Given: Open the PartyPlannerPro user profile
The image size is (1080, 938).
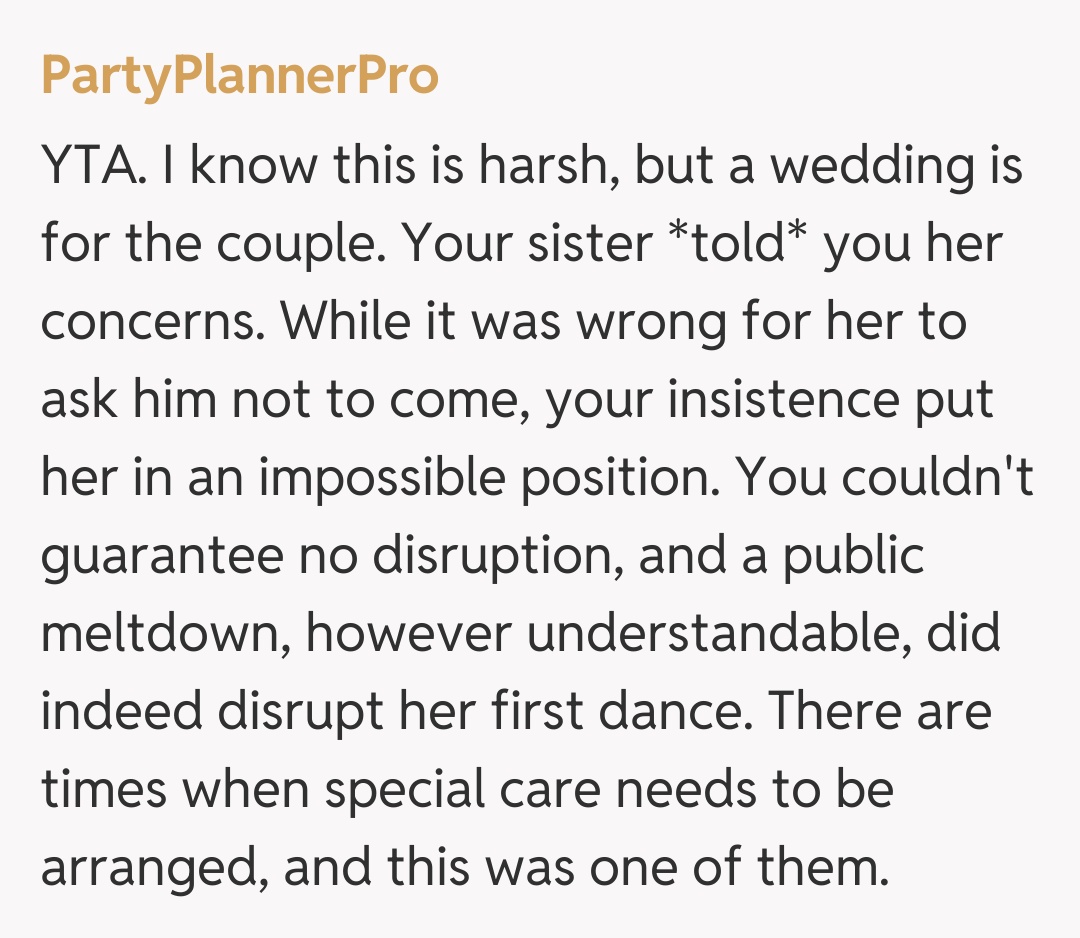Looking at the screenshot, I should coord(240,78).
